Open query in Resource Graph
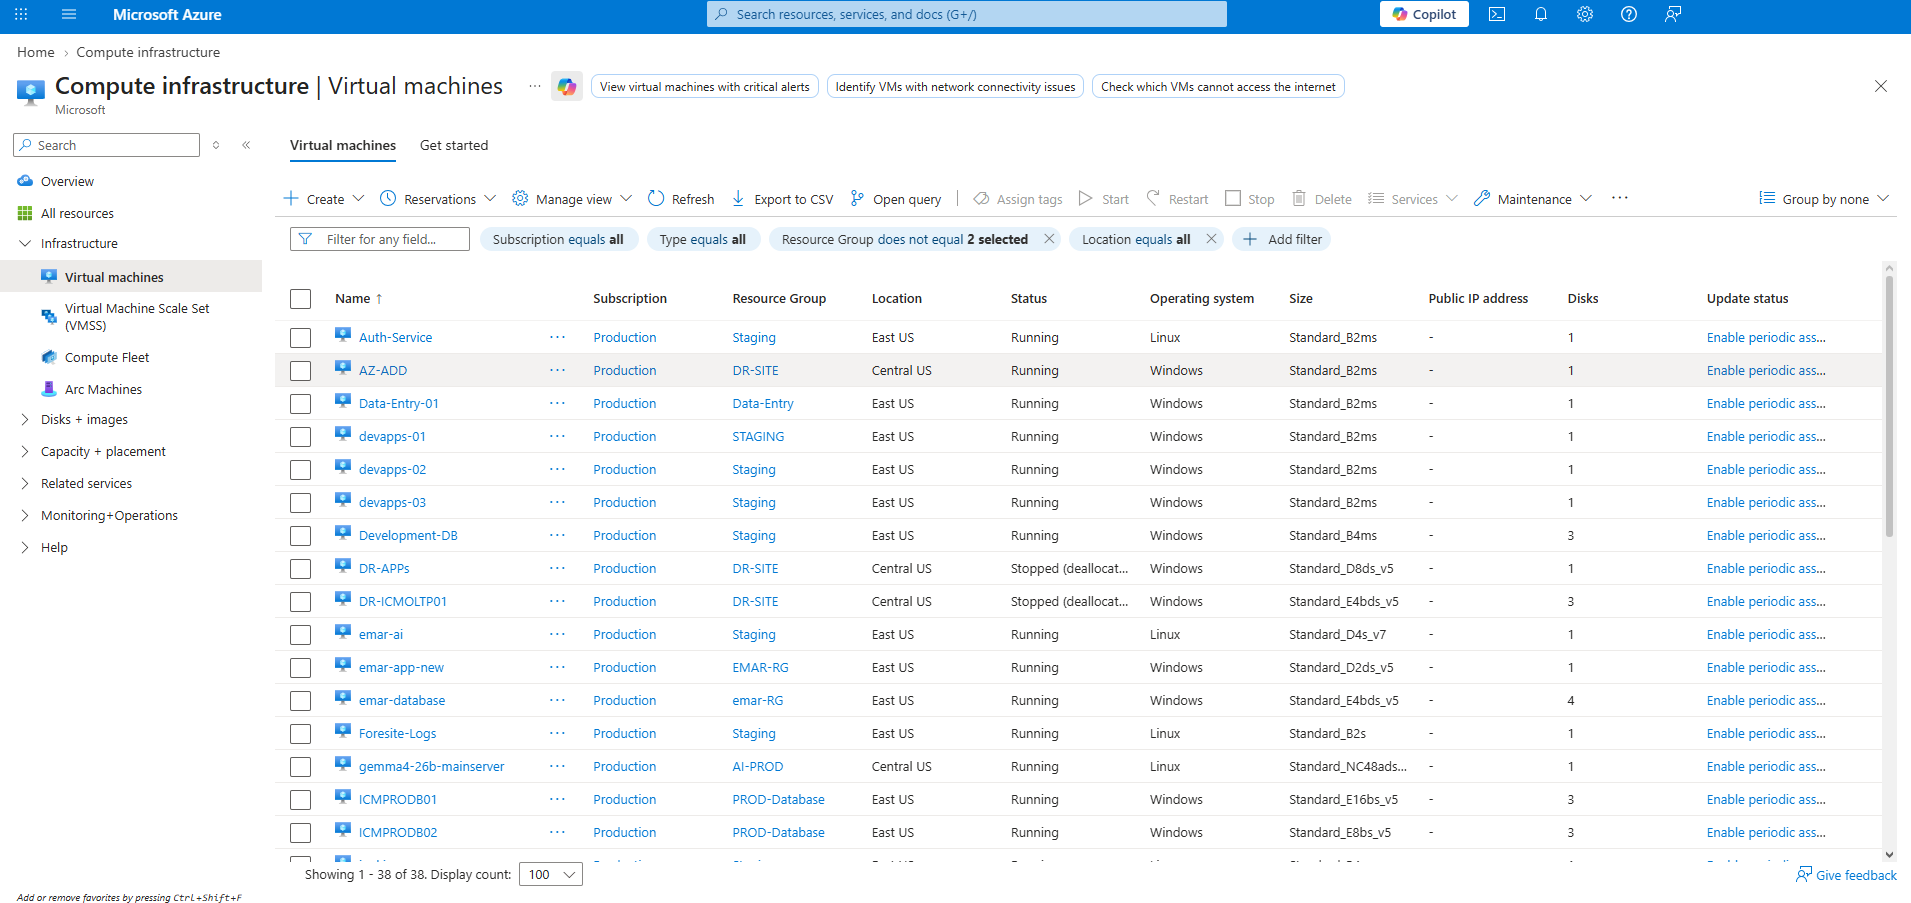1911x903 pixels. [x=895, y=199]
